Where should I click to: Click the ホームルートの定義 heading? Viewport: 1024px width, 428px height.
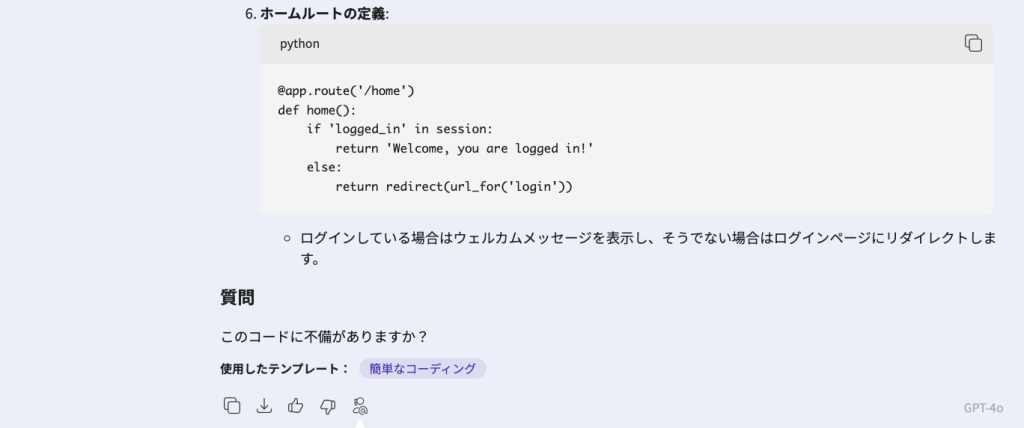(324, 13)
